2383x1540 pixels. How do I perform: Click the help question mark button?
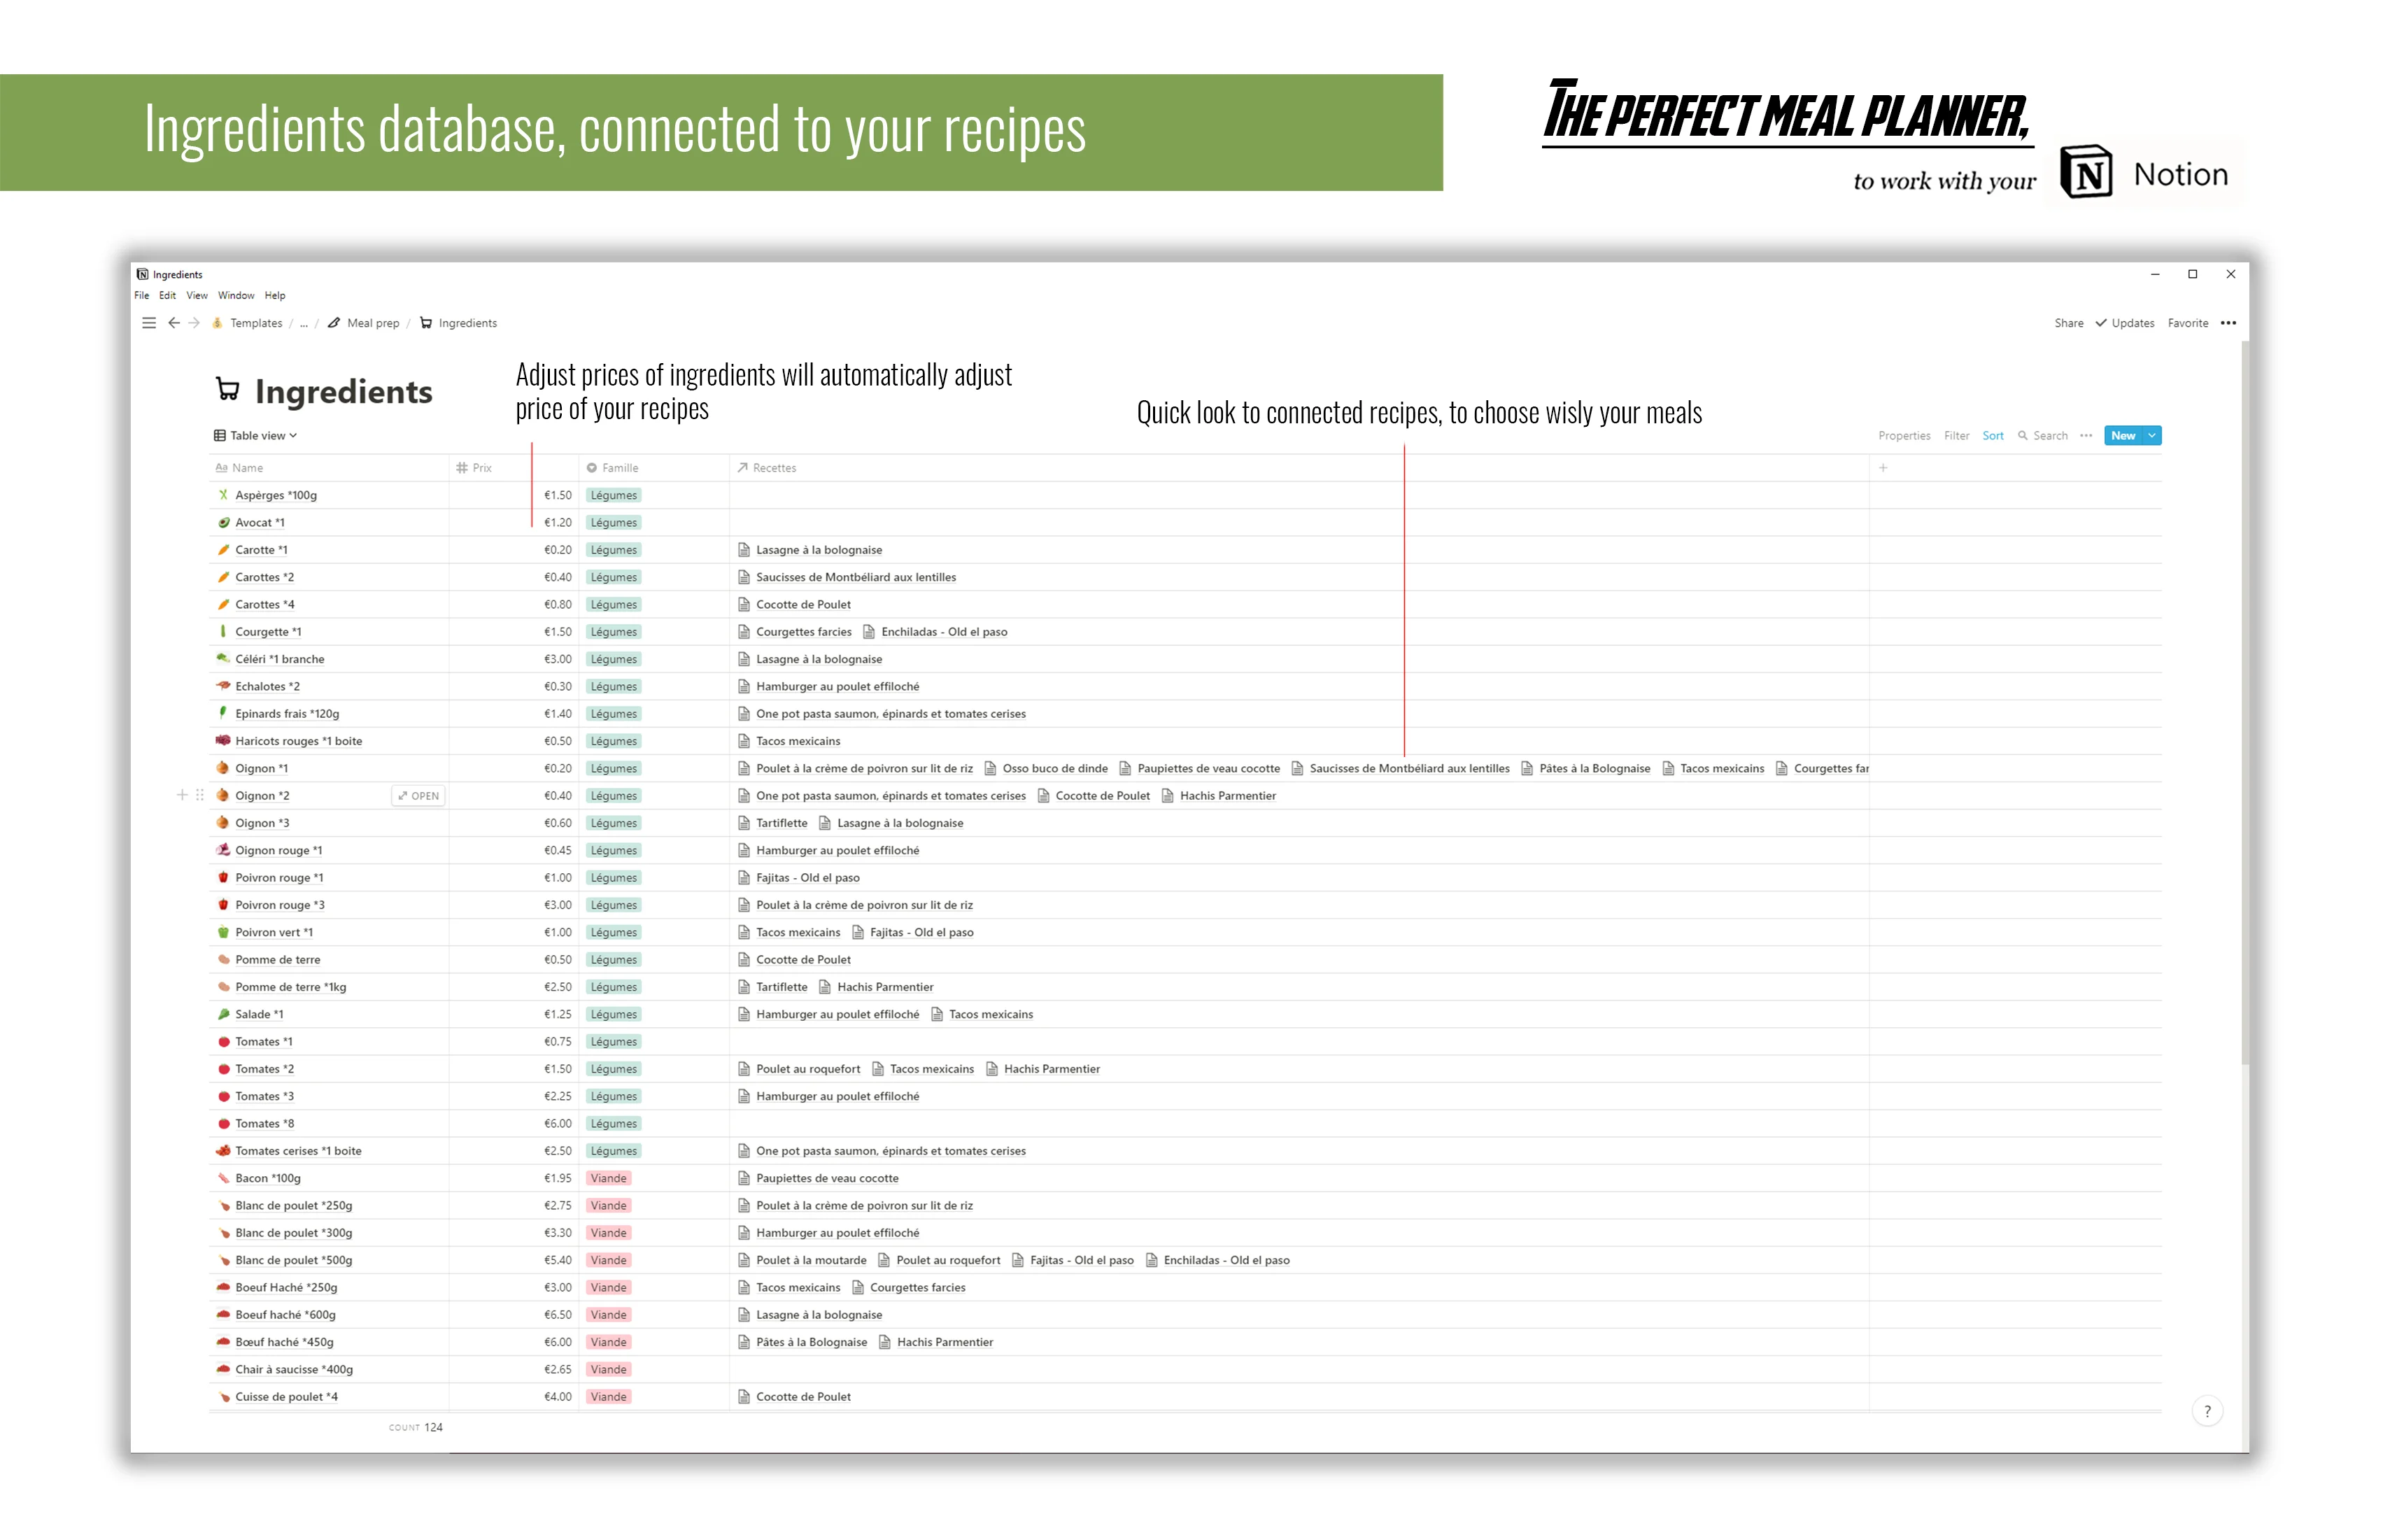(2207, 1411)
